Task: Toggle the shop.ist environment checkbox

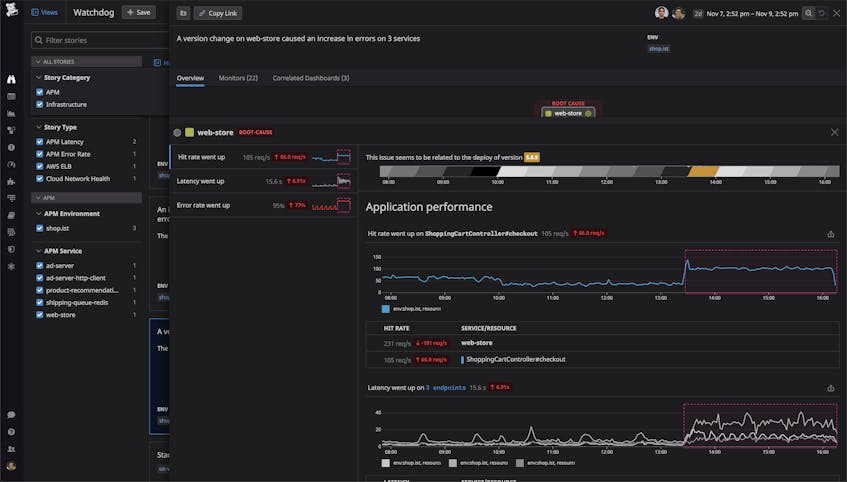Action: 39,228
